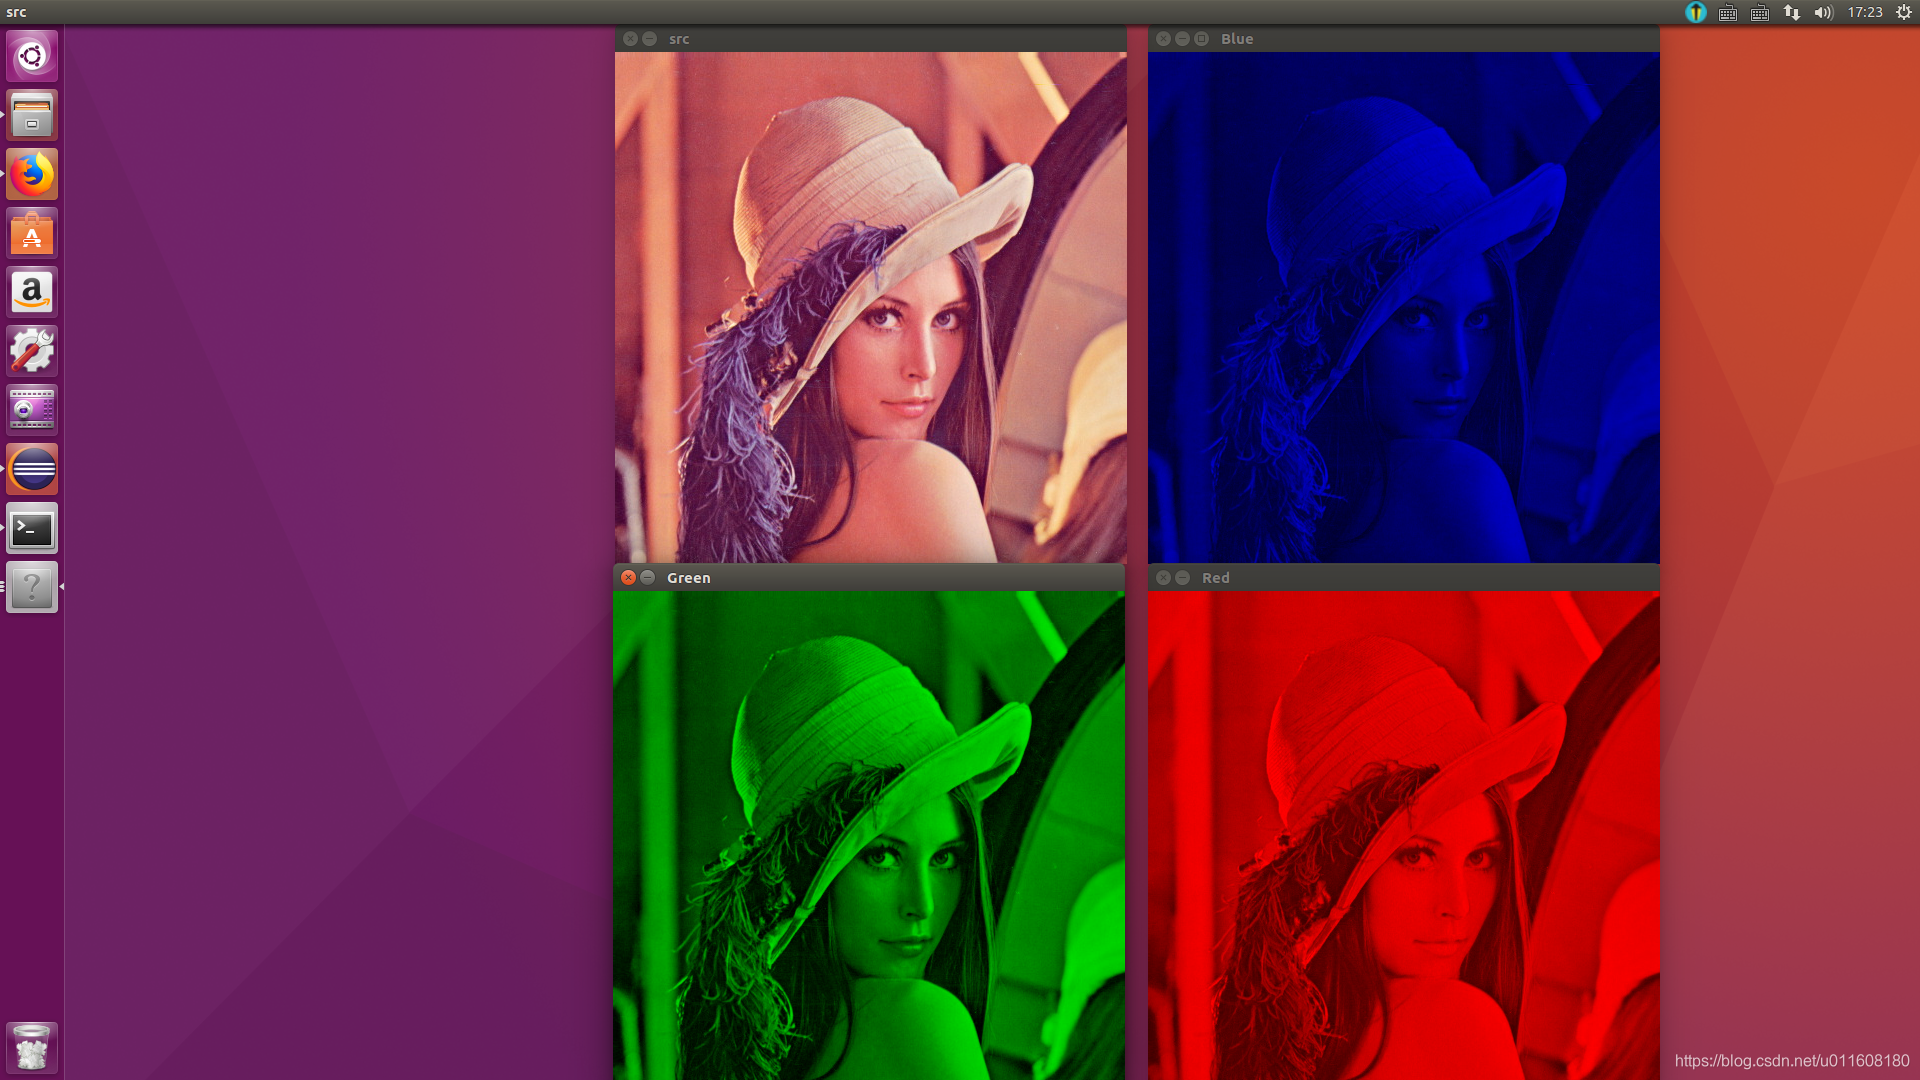Click the fcitx input method tray icon

click(x=1695, y=13)
